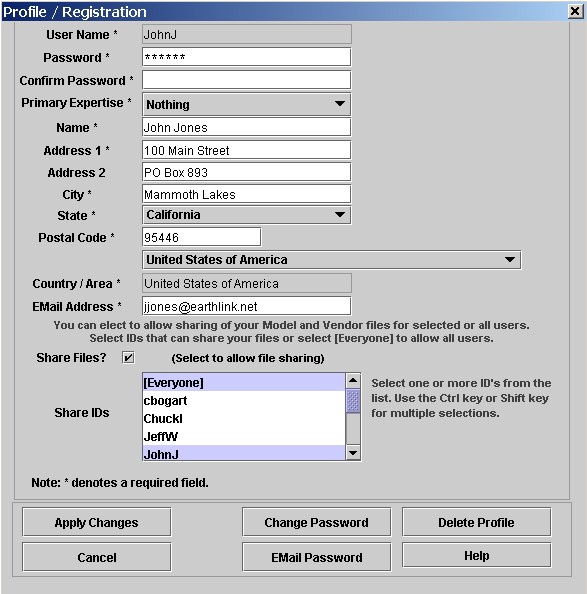Open Help for the registration form
587x594 pixels.
click(x=476, y=555)
